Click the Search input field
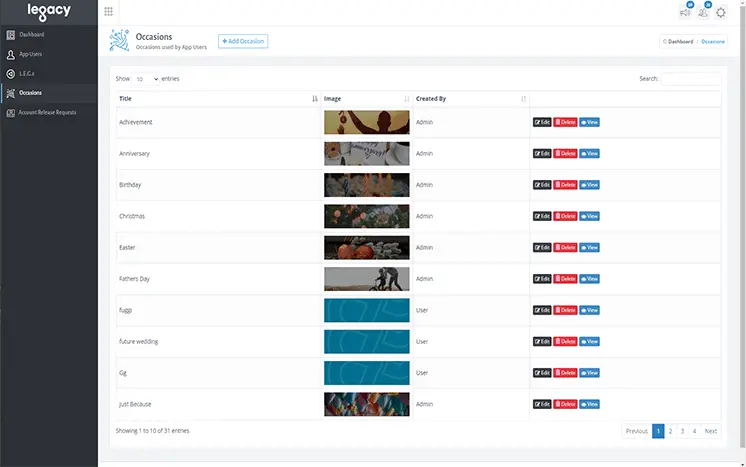 (690, 78)
